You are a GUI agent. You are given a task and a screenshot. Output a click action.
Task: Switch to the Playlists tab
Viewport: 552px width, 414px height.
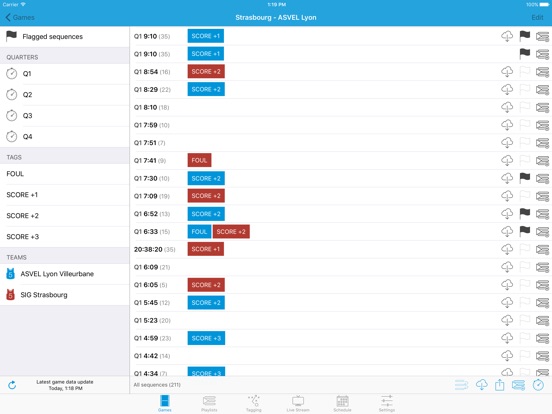click(209, 403)
